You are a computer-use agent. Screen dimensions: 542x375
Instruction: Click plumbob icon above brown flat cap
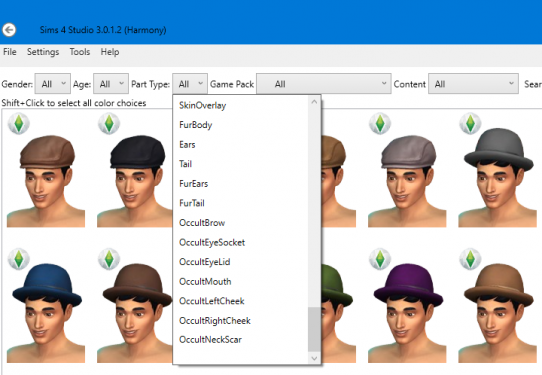19,123
